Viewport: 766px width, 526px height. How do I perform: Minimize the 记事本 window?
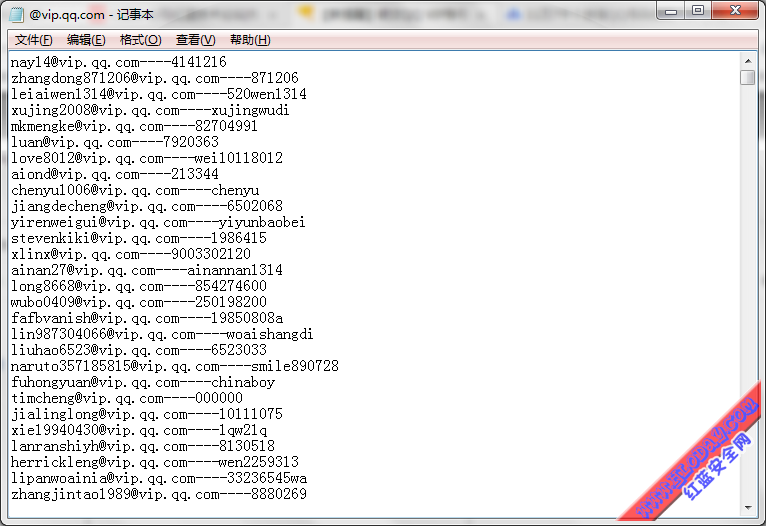tap(671, 11)
